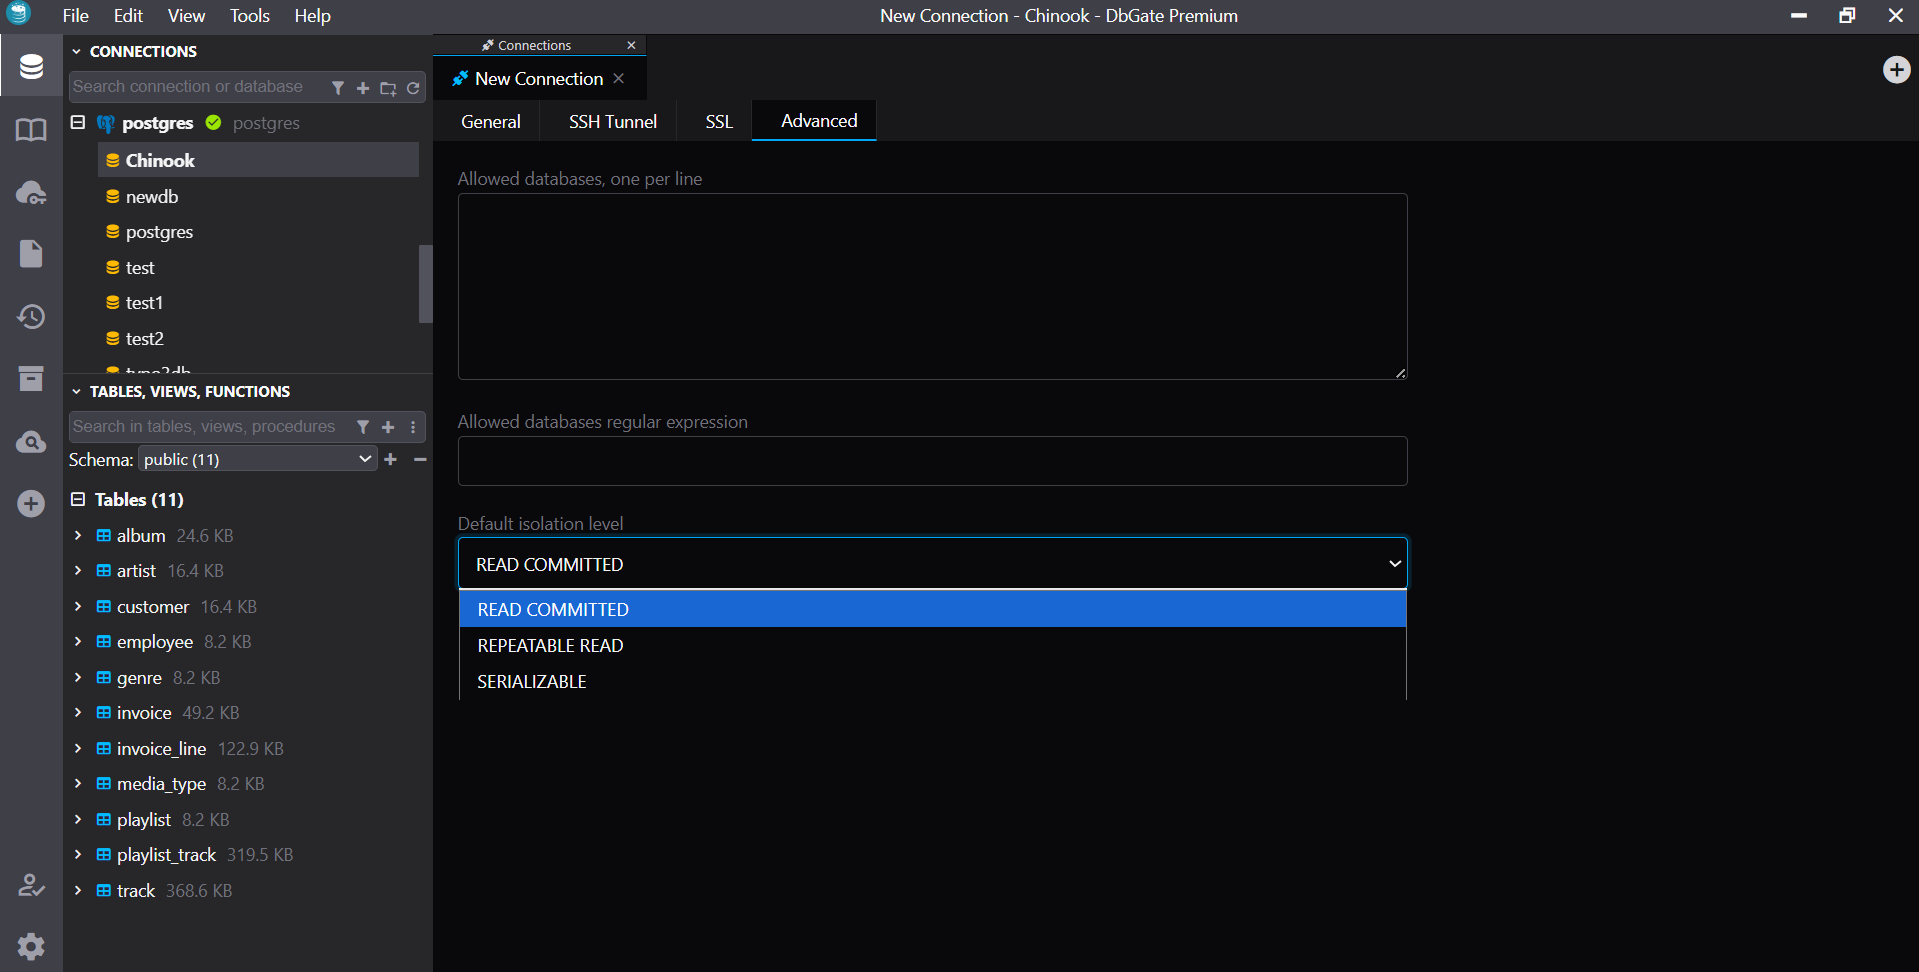Click the add new connection plus icon
The height and width of the screenshot is (972, 1919).
(x=363, y=88)
